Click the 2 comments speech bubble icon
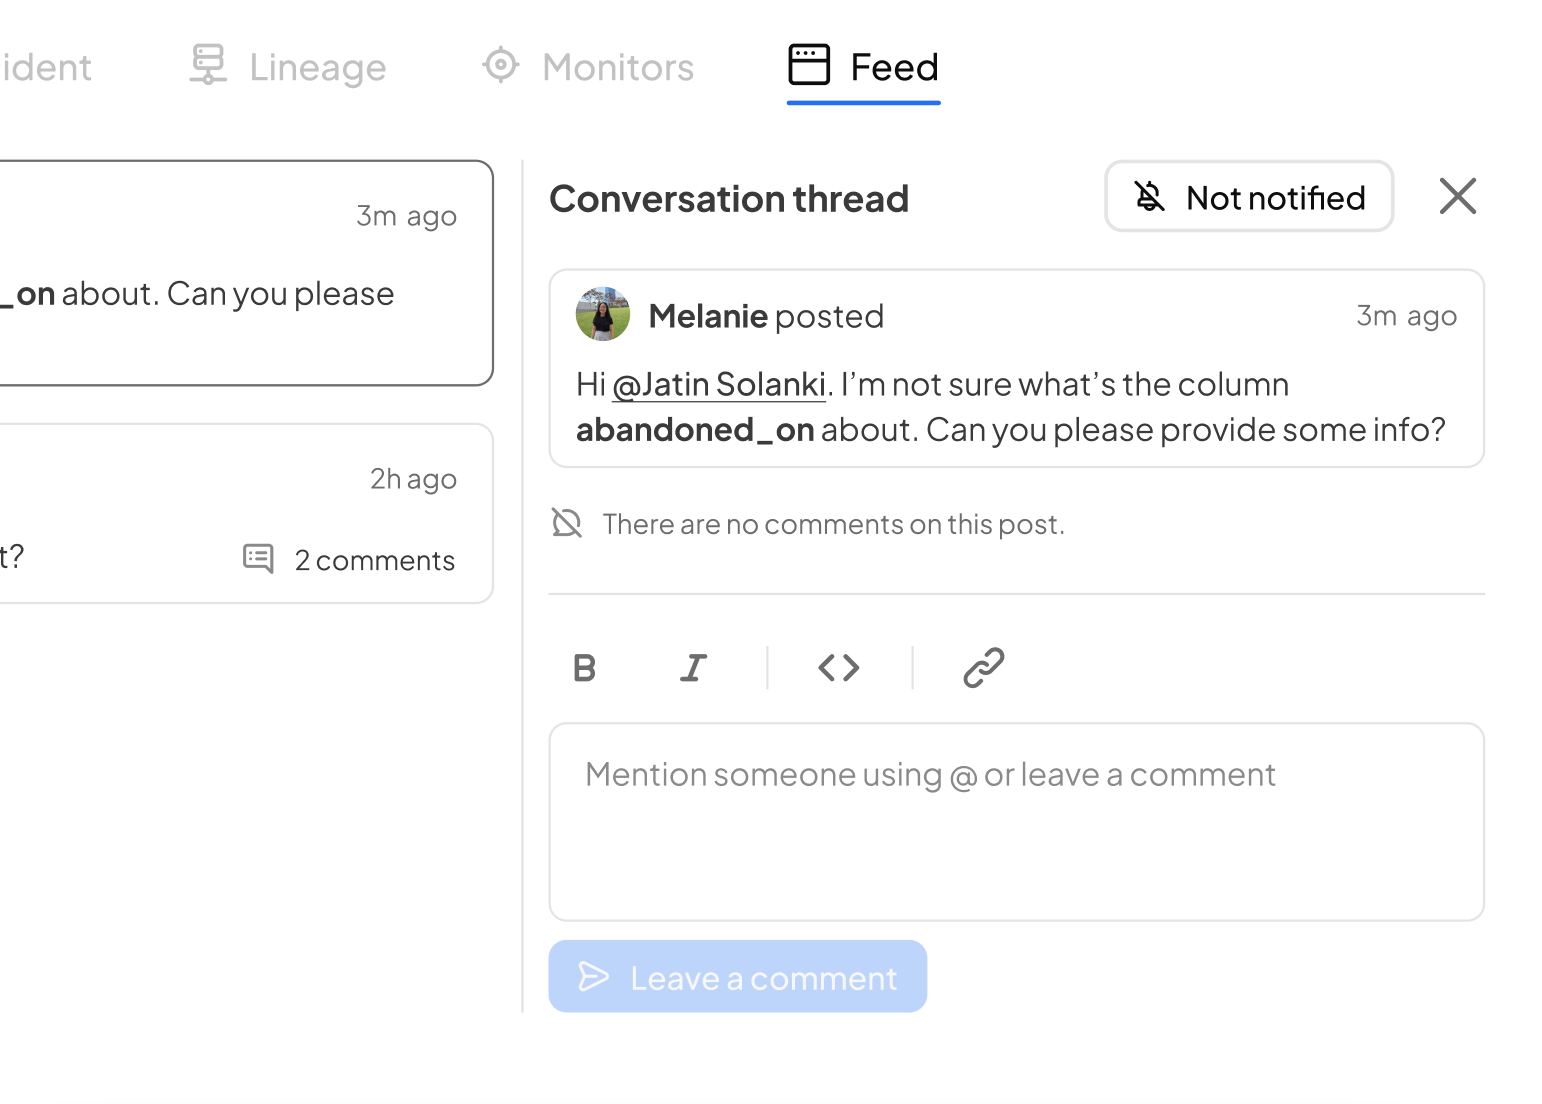The width and height of the screenshot is (1542, 1104). point(258,559)
